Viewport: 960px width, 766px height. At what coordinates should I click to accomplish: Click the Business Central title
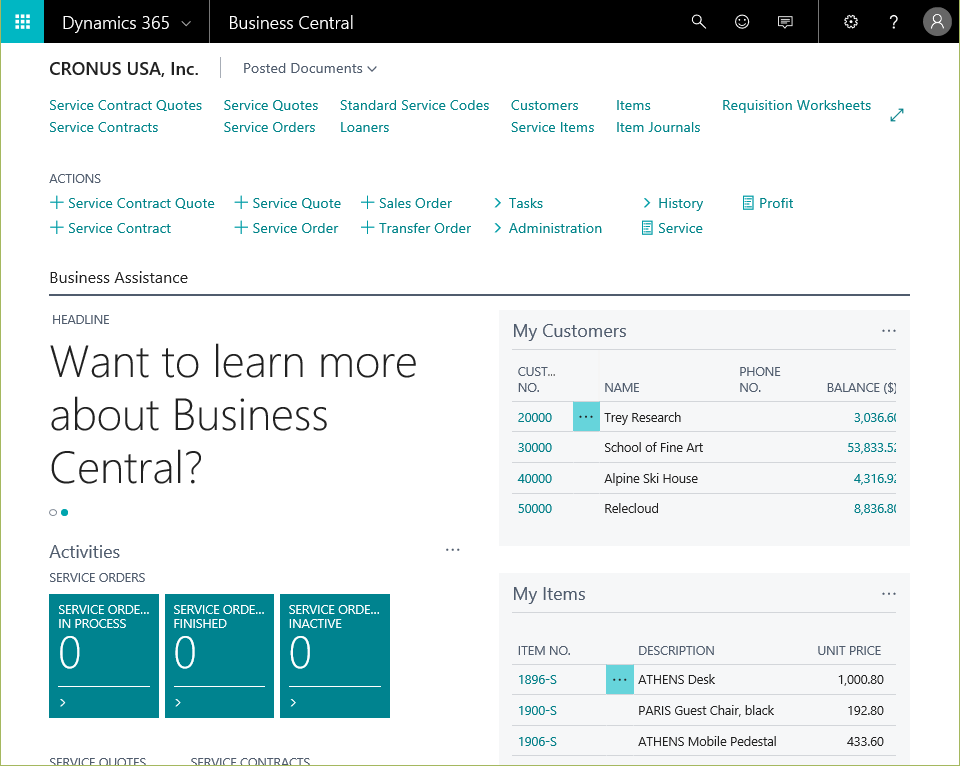click(x=291, y=23)
